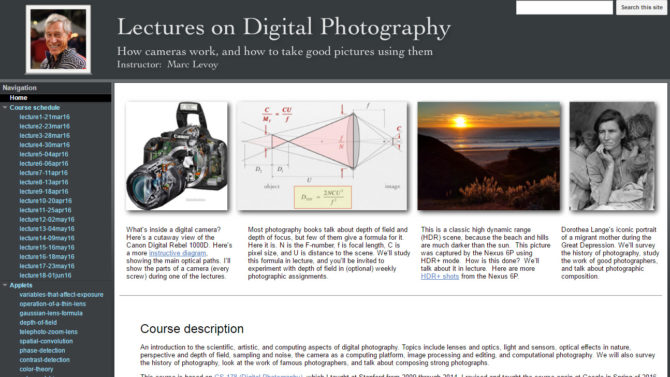Open the depth-of-field applet link
The height and width of the screenshot is (377, 670).
[x=38, y=322]
